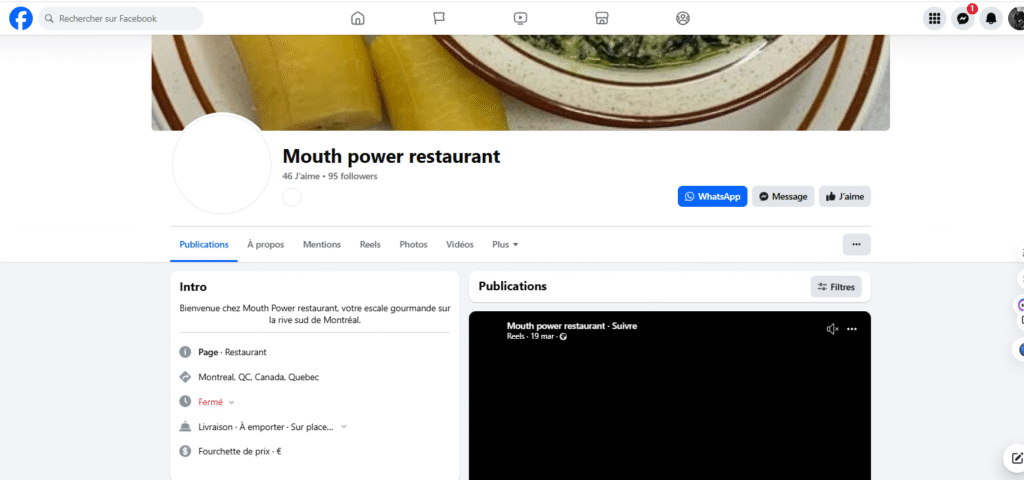Viewport: 1024px width, 480px height.
Task: Click the Reels · 19 mar timestamp
Action: click(531, 337)
